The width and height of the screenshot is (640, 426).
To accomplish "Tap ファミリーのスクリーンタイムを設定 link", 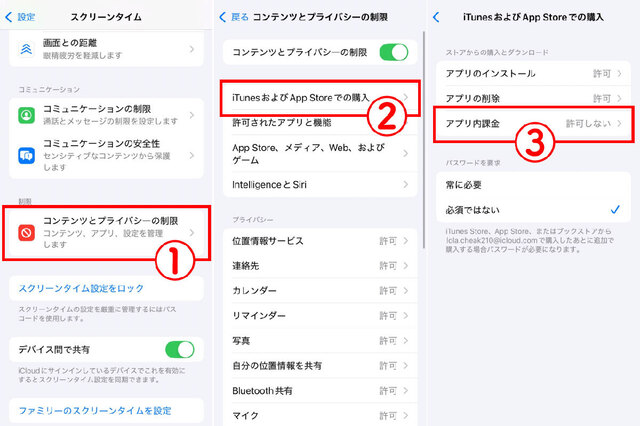I will [95, 410].
